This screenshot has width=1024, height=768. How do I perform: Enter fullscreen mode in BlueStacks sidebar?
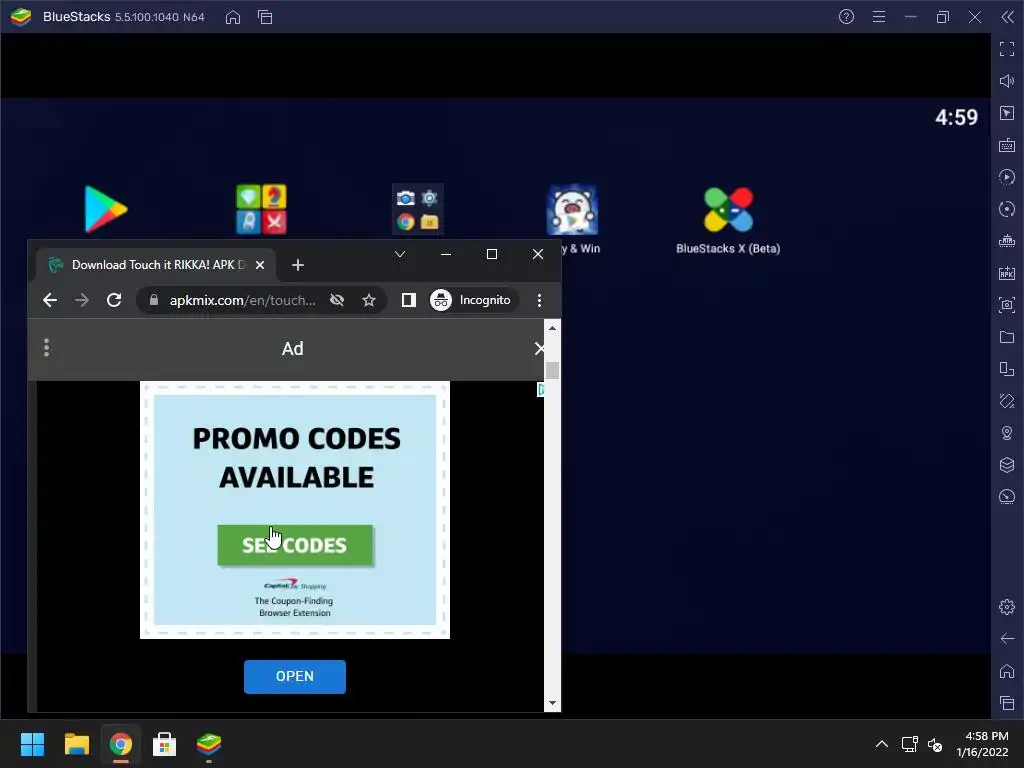click(1007, 49)
